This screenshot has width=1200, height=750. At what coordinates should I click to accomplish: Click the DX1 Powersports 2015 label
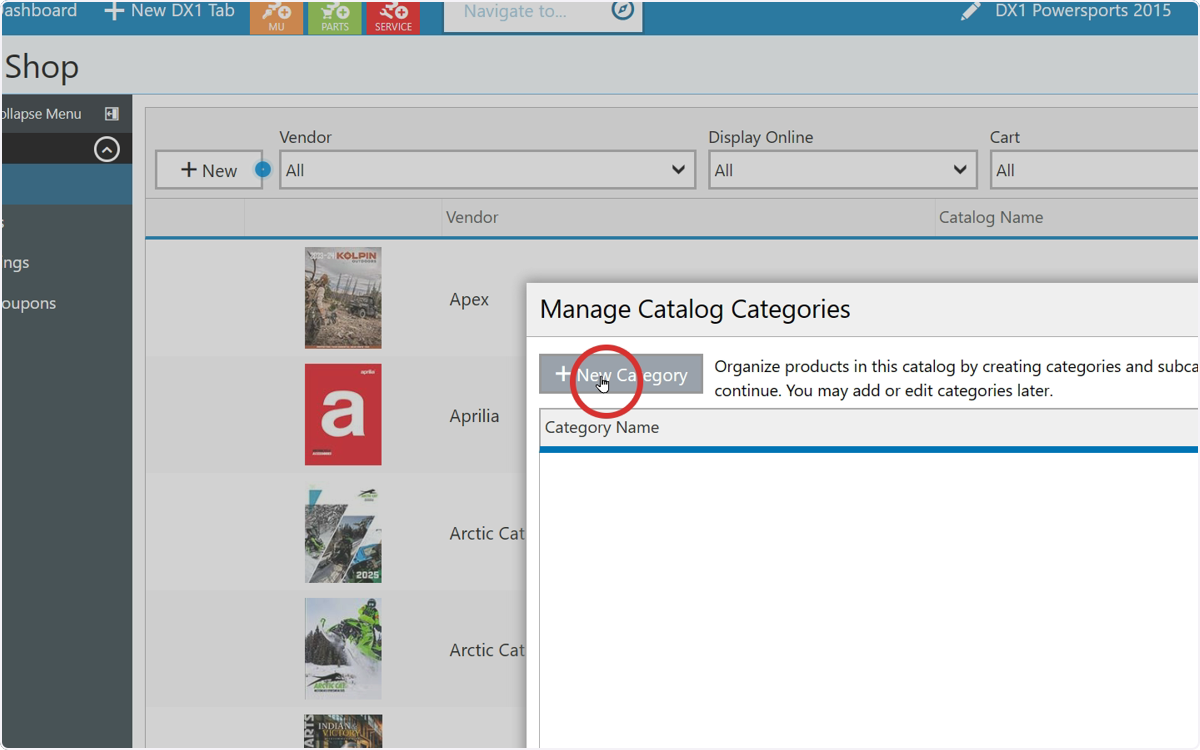tap(1083, 11)
